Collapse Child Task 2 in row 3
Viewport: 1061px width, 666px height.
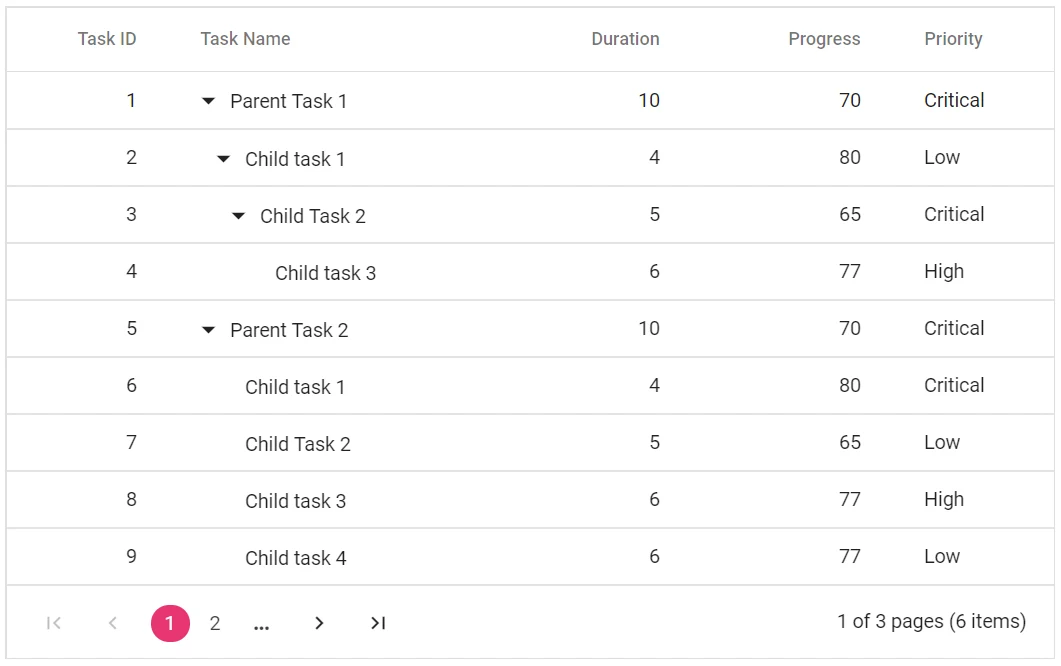[x=237, y=215]
